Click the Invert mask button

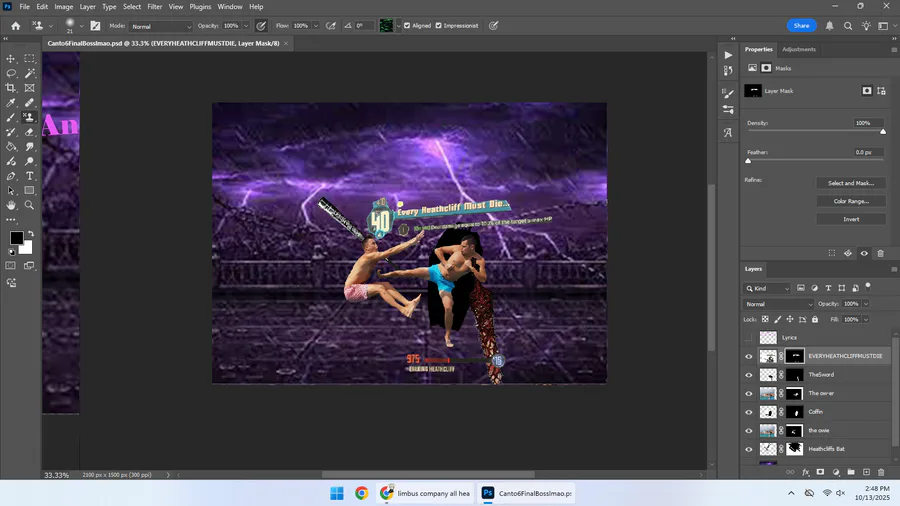[x=851, y=219]
